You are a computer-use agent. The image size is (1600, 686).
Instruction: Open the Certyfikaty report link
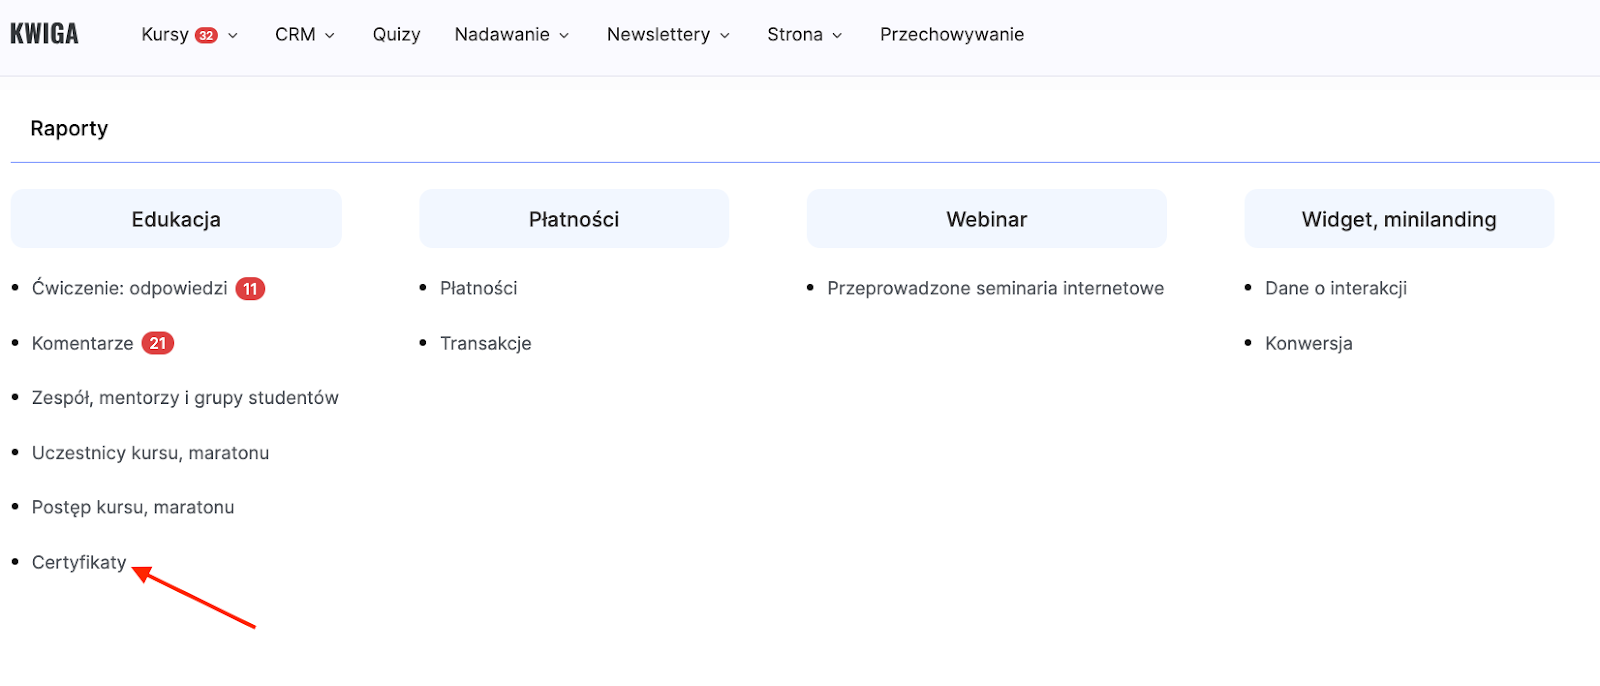[79, 562]
